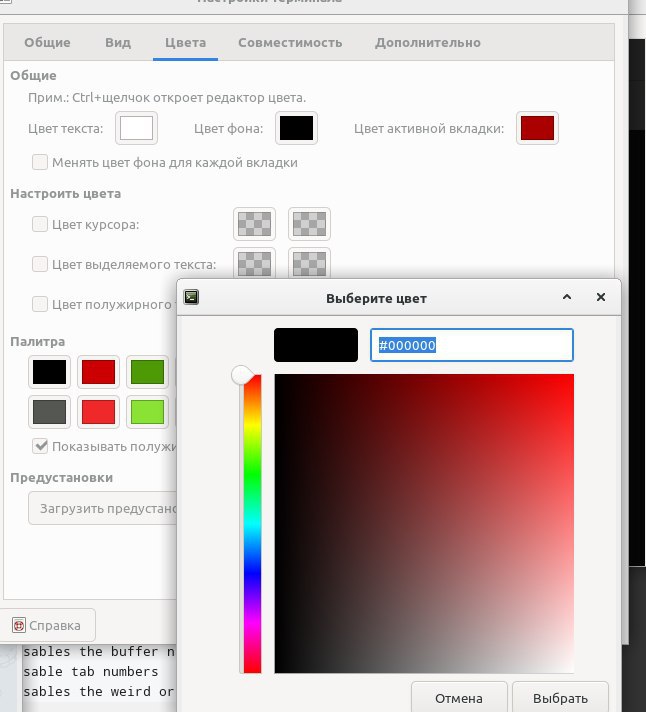Screen dimensions: 646x712
Task: Toggle the Цвет курсора checkbox
Action: [40, 224]
